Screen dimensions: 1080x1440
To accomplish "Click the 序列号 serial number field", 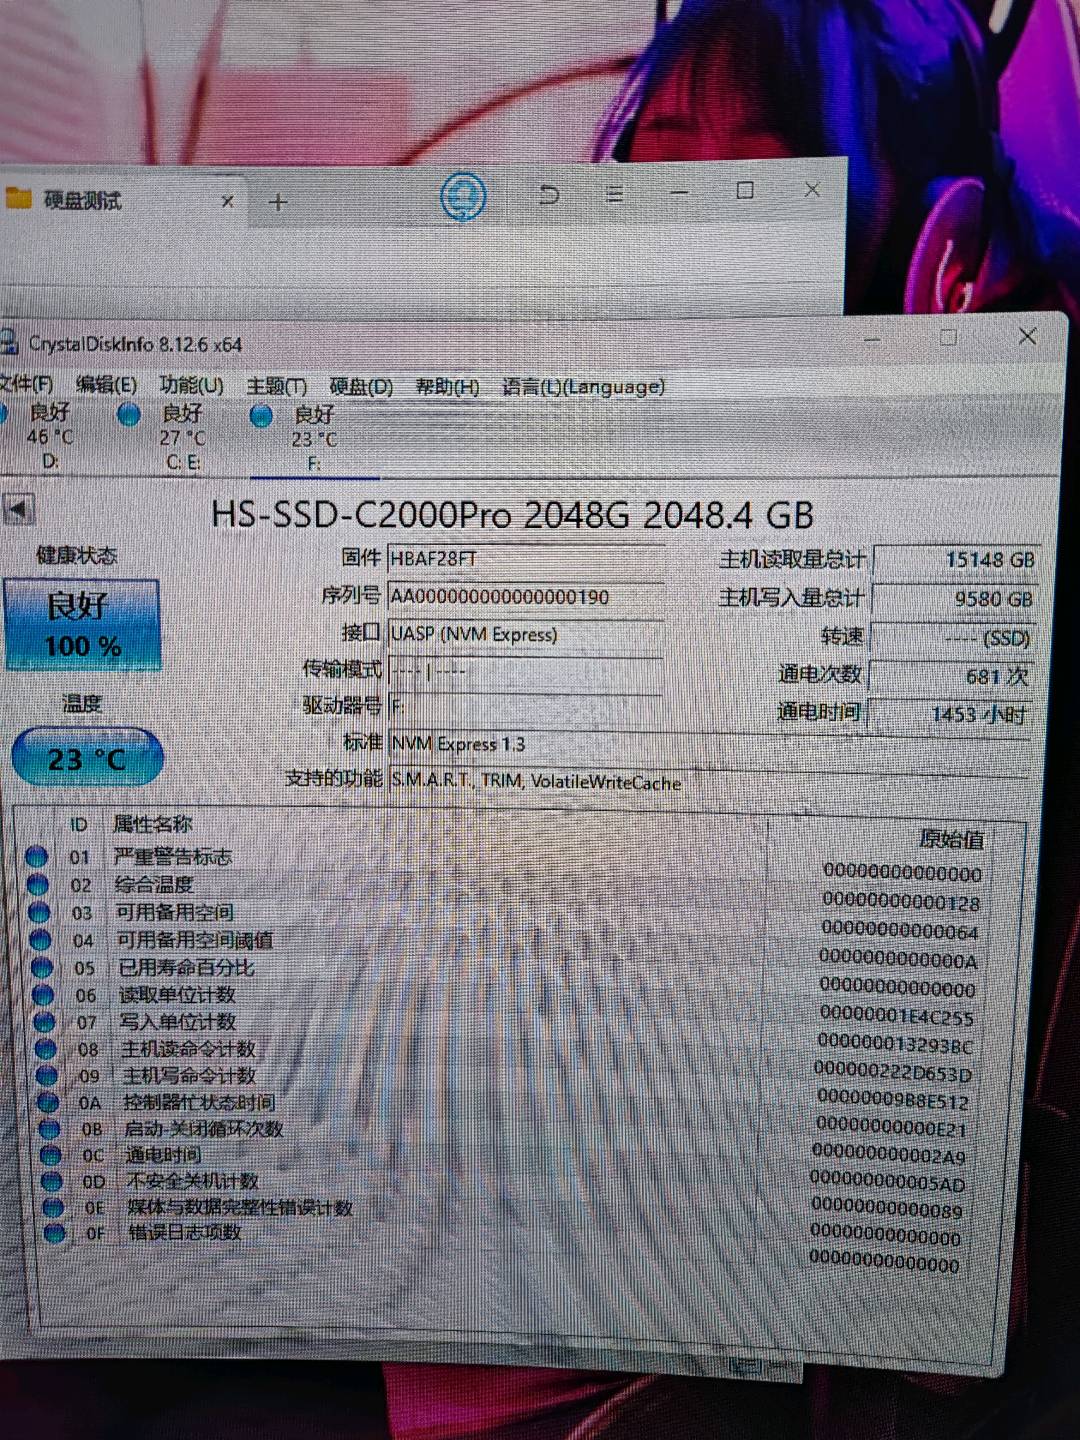I will 526,596.
